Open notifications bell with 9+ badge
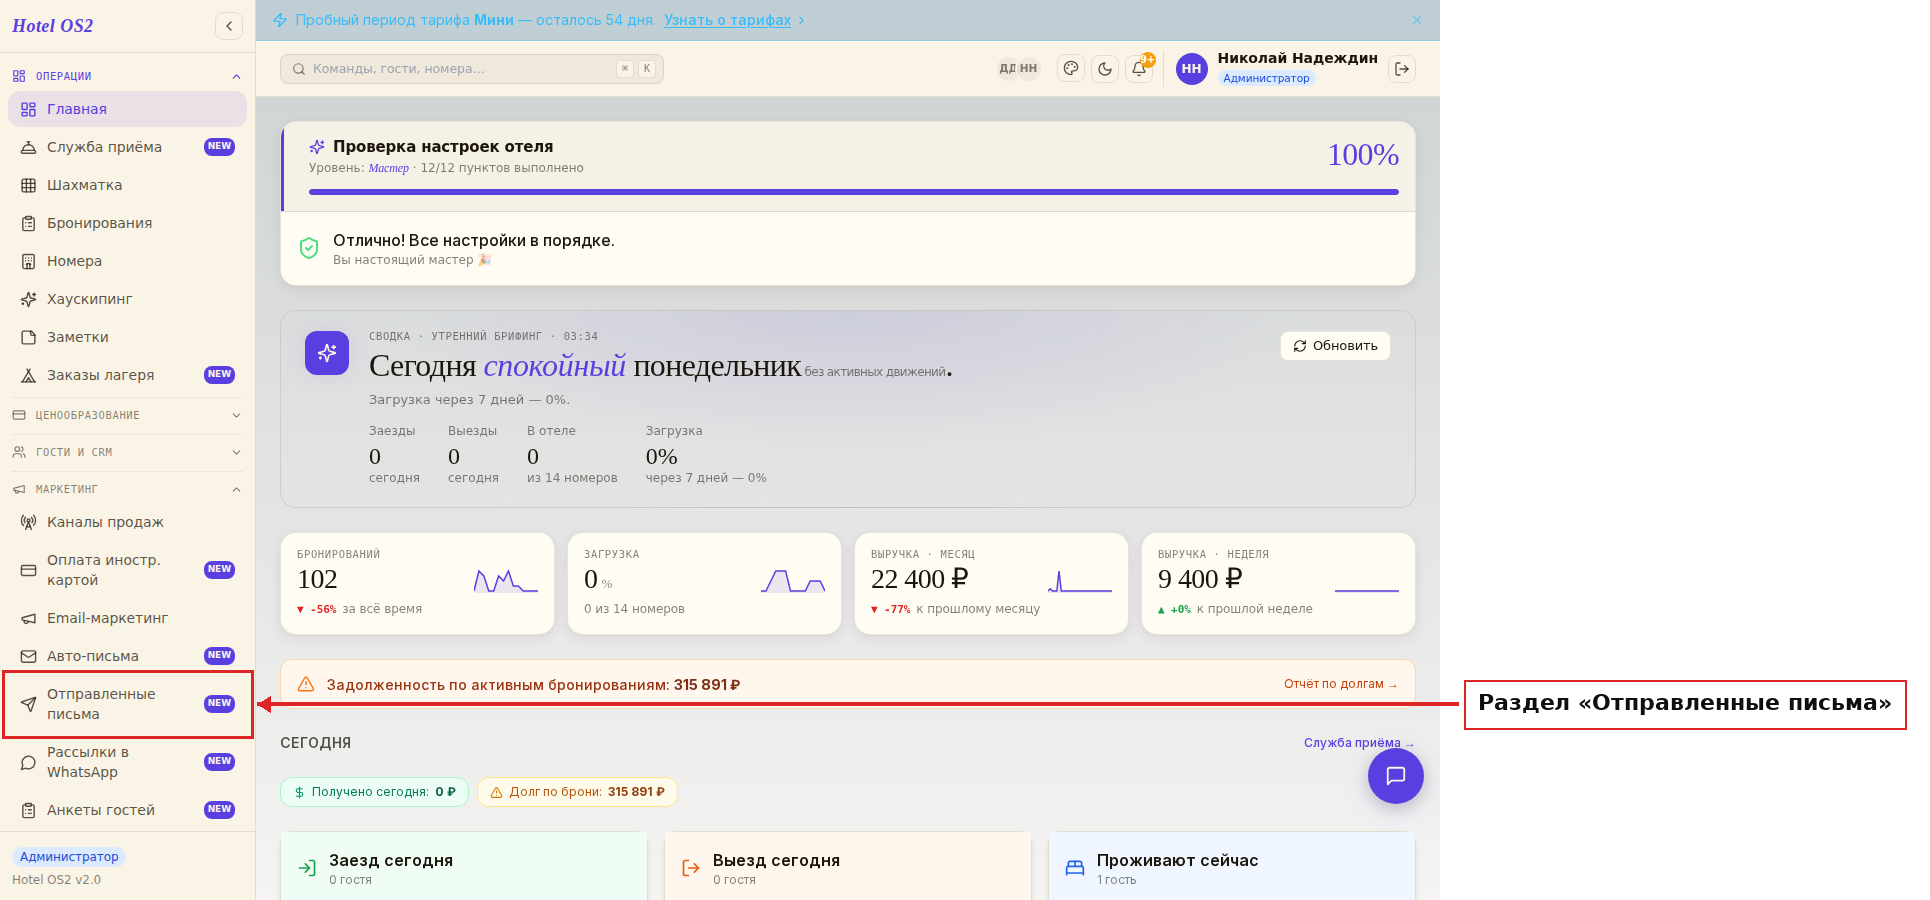1930x900 pixels. pos(1139,69)
